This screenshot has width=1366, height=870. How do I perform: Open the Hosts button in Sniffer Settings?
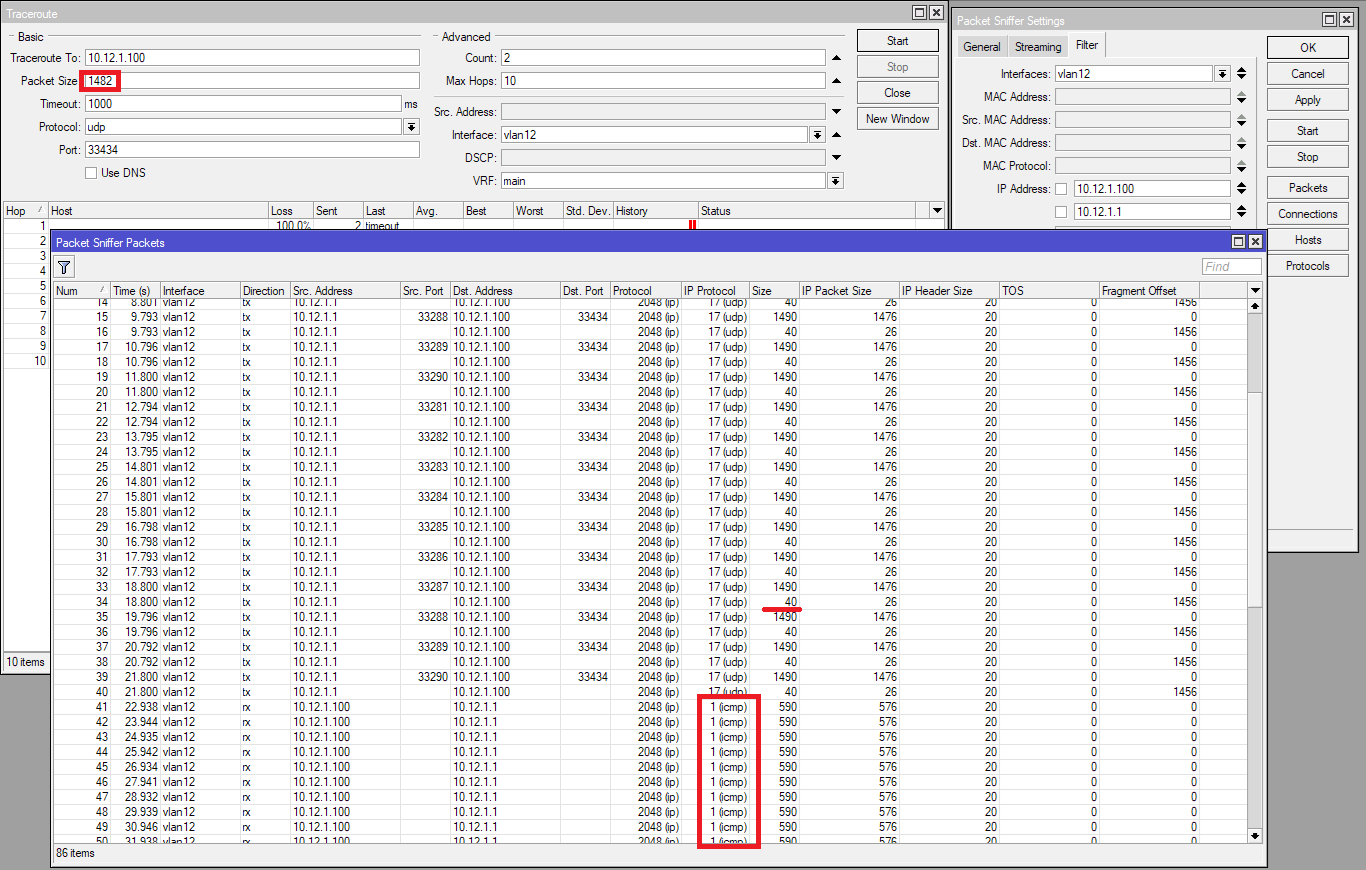coord(1308,240)
